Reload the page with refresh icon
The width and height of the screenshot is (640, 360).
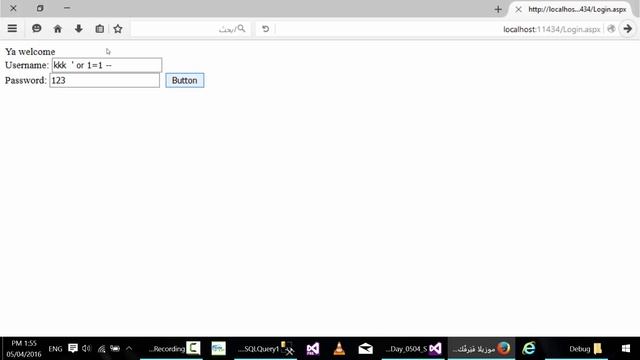click(x=265, y=29)
